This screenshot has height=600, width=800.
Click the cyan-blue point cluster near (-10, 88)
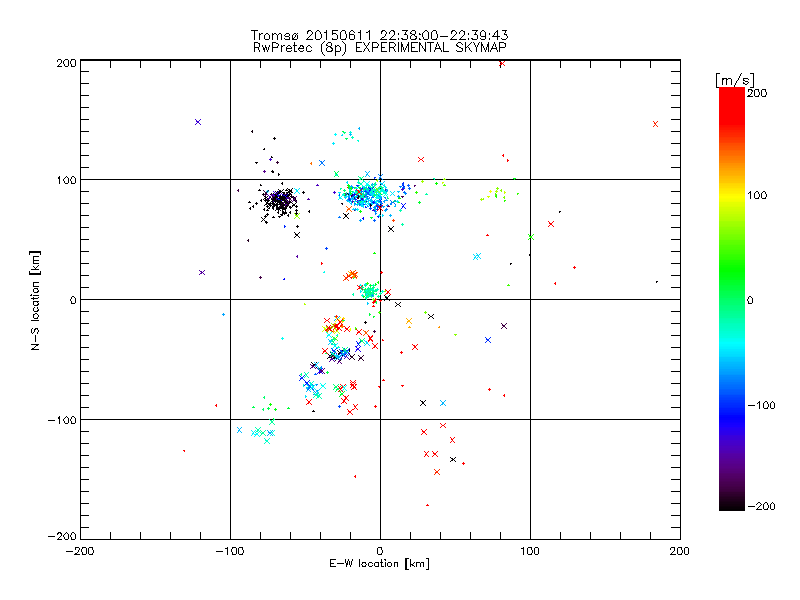pos(367,195)
